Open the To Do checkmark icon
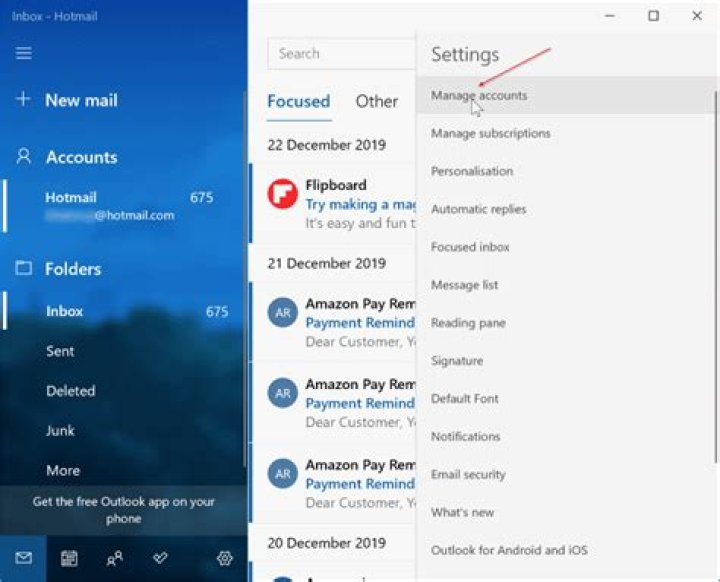 pyautogui.click(x=160, y=559)
